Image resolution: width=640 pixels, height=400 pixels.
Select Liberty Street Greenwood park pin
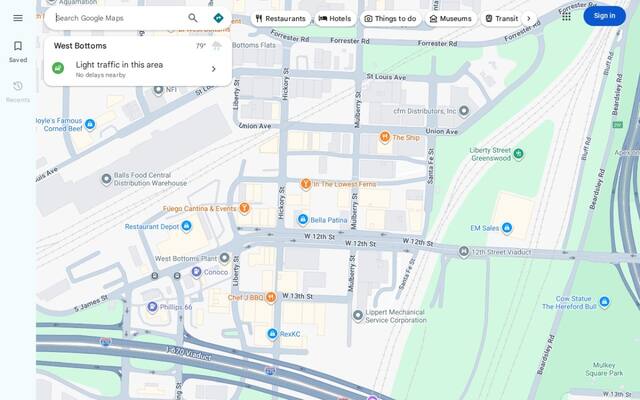(518, 153)
